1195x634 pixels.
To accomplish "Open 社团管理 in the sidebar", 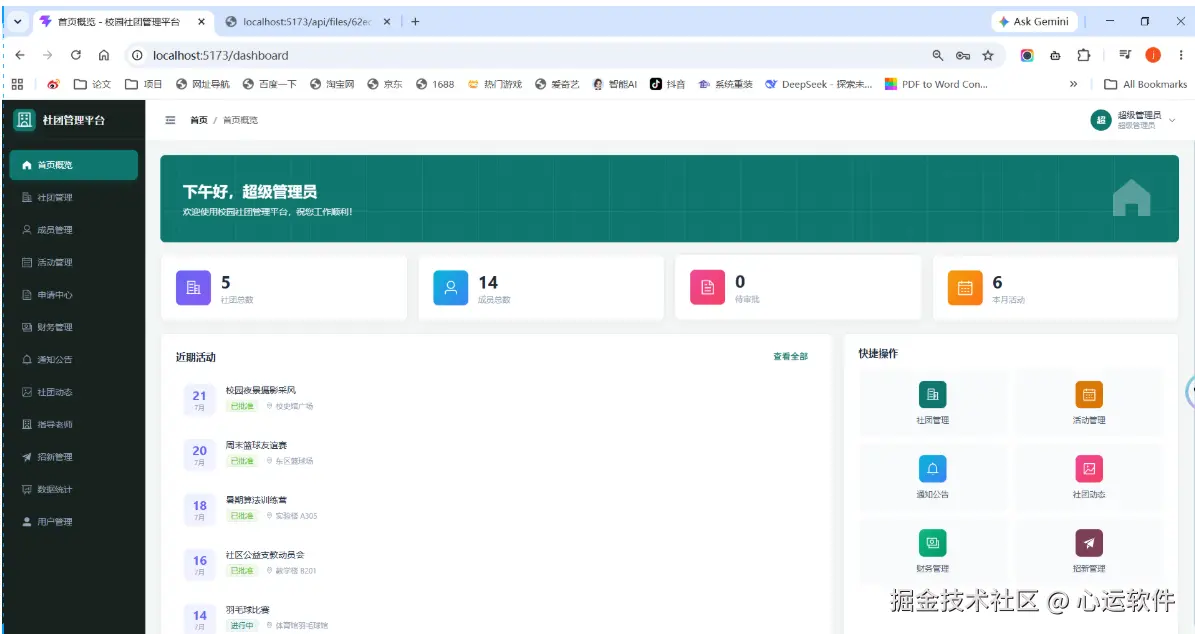I will click(74, 197).
